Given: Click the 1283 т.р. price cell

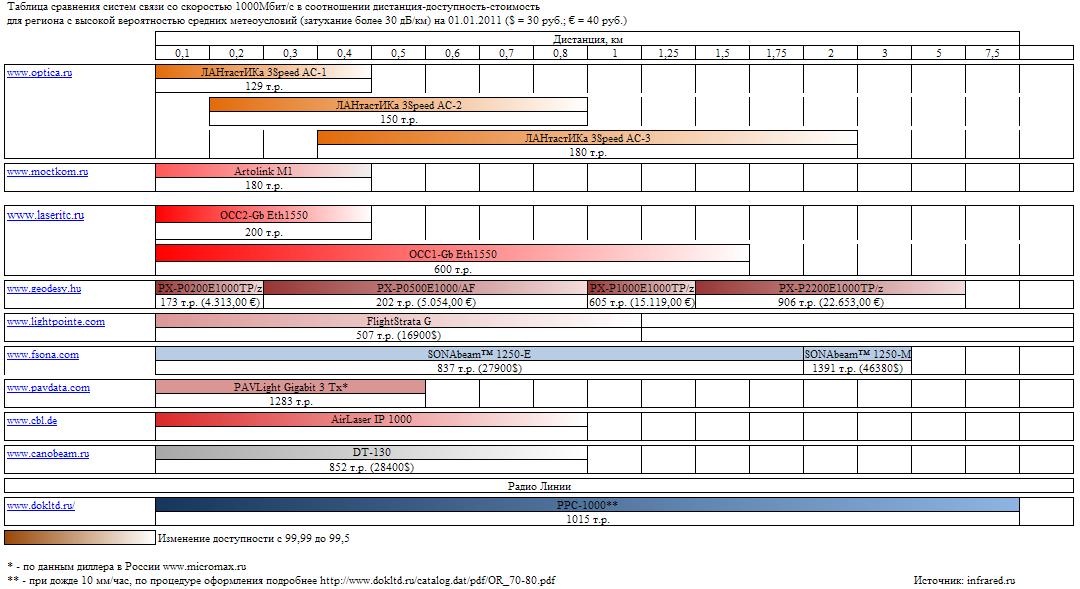Looking at the screenshot, I should click(290, 401).
